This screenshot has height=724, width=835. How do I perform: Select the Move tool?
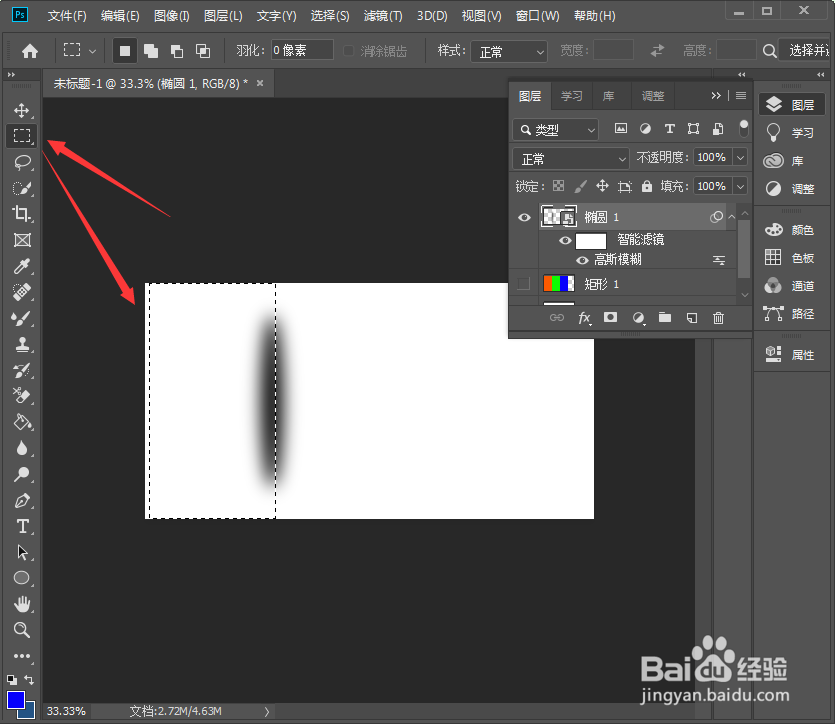(x=21, y=110)
